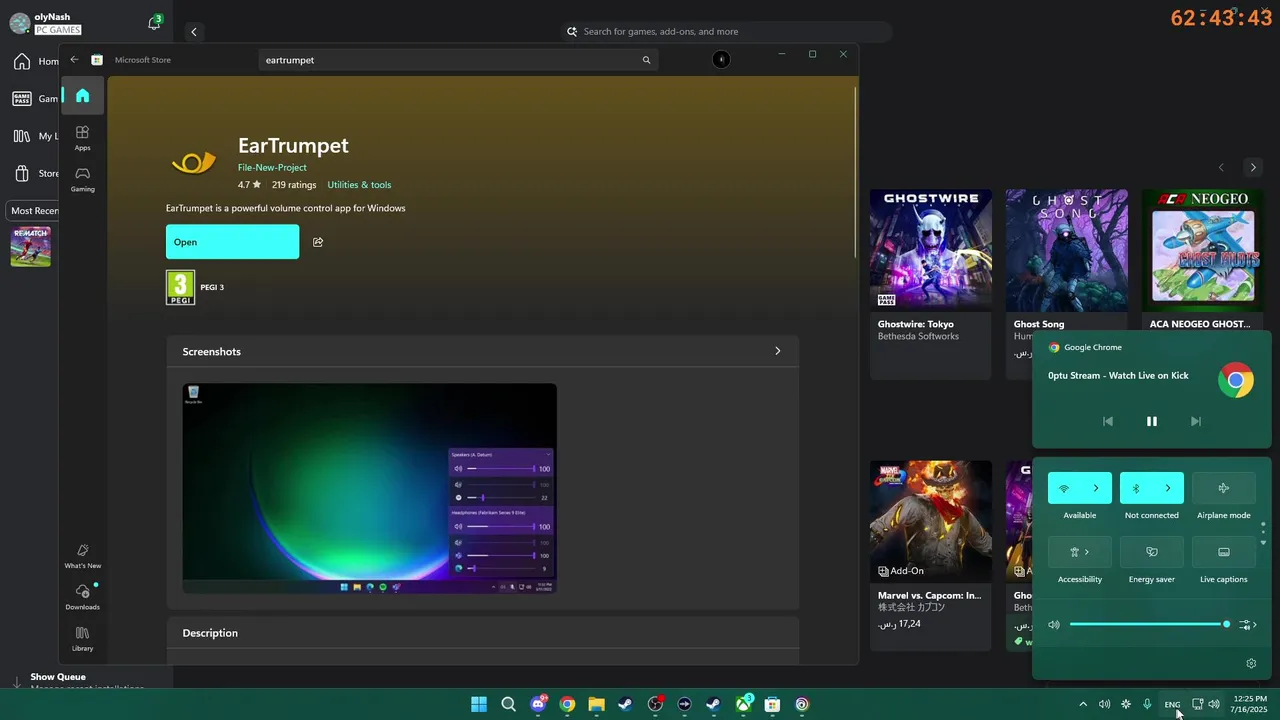Go to next games carousel page
The width and height of the screenshot is (1280, 720).
click(1252, 168)
